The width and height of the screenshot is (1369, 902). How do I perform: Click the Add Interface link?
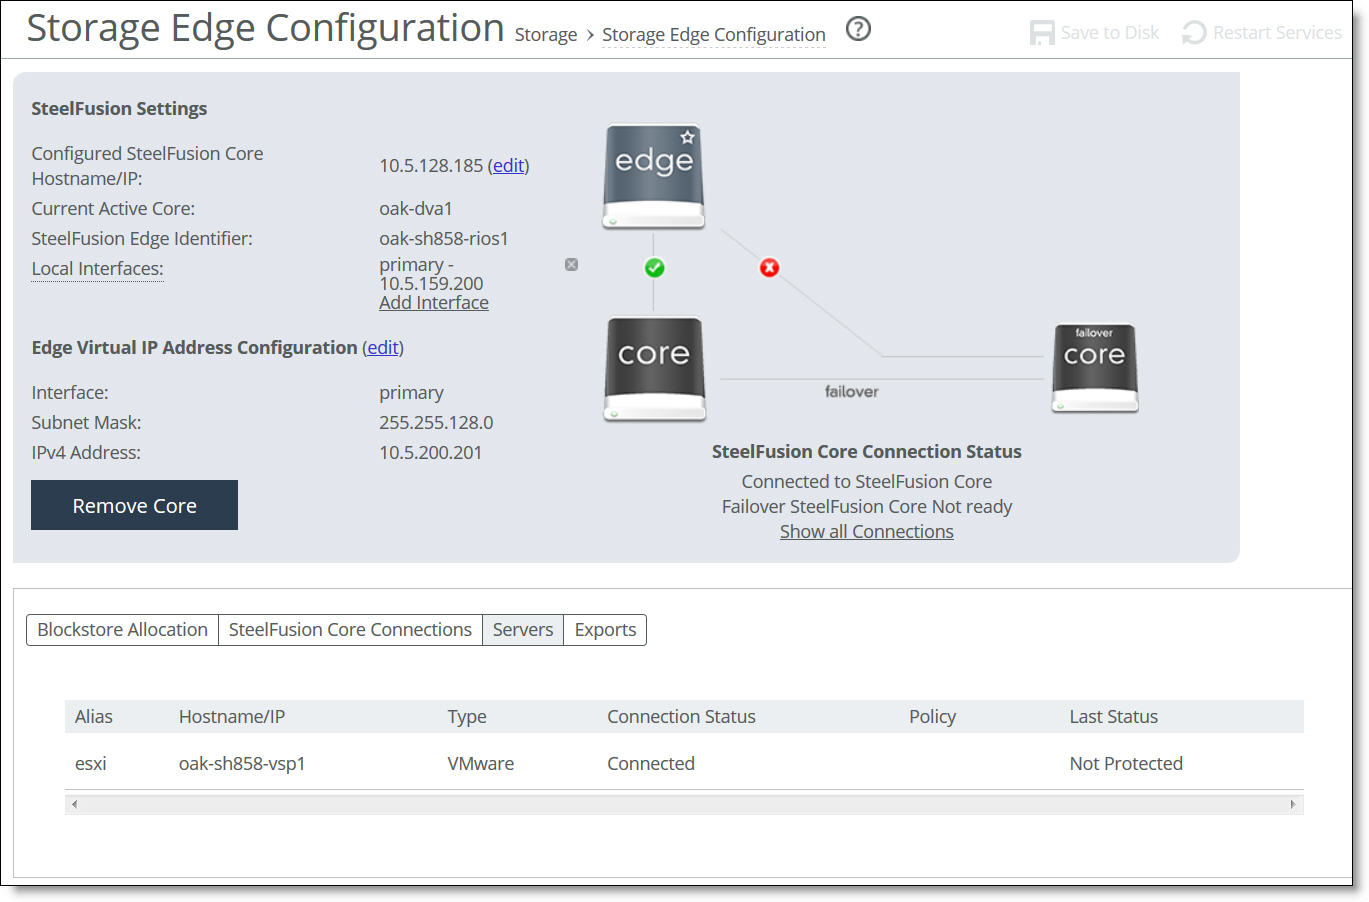[433, 302]
